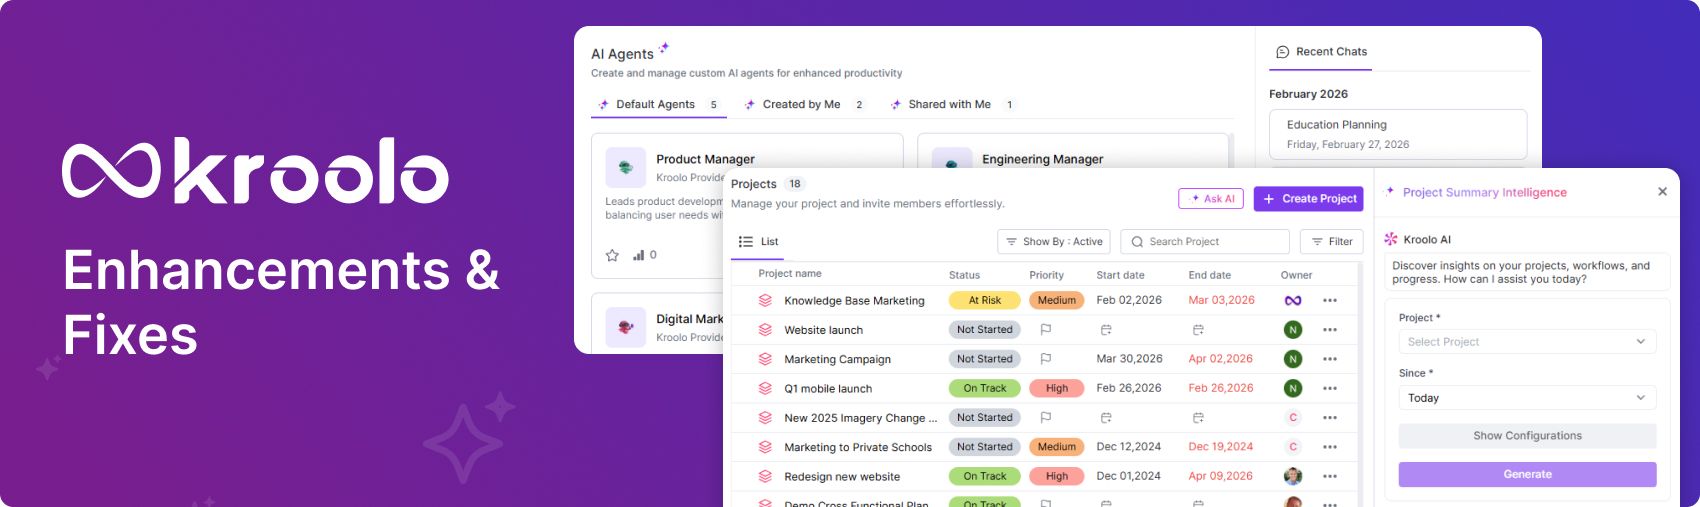
Task: Click Show Configurations button
Action: point(1527,436)
